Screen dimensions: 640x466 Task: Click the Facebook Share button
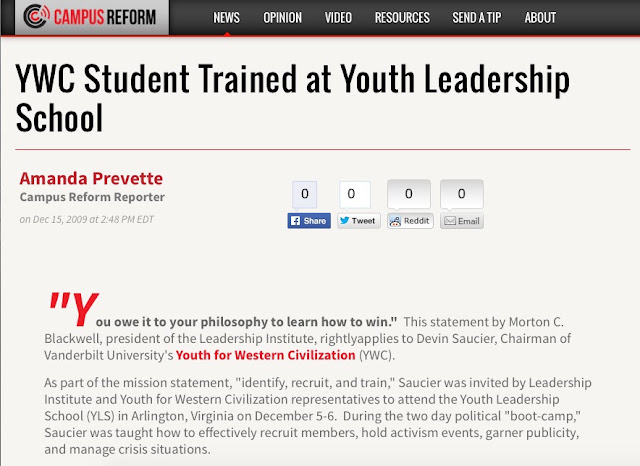coord(309,221)
